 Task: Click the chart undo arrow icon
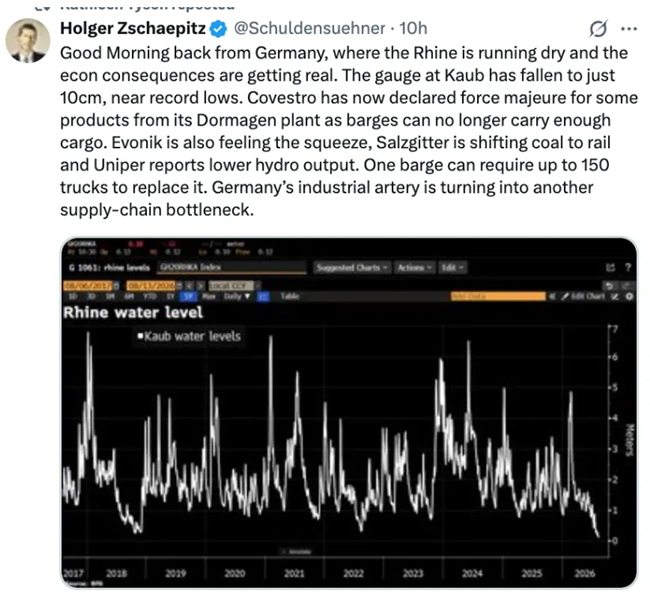(609, 286)
